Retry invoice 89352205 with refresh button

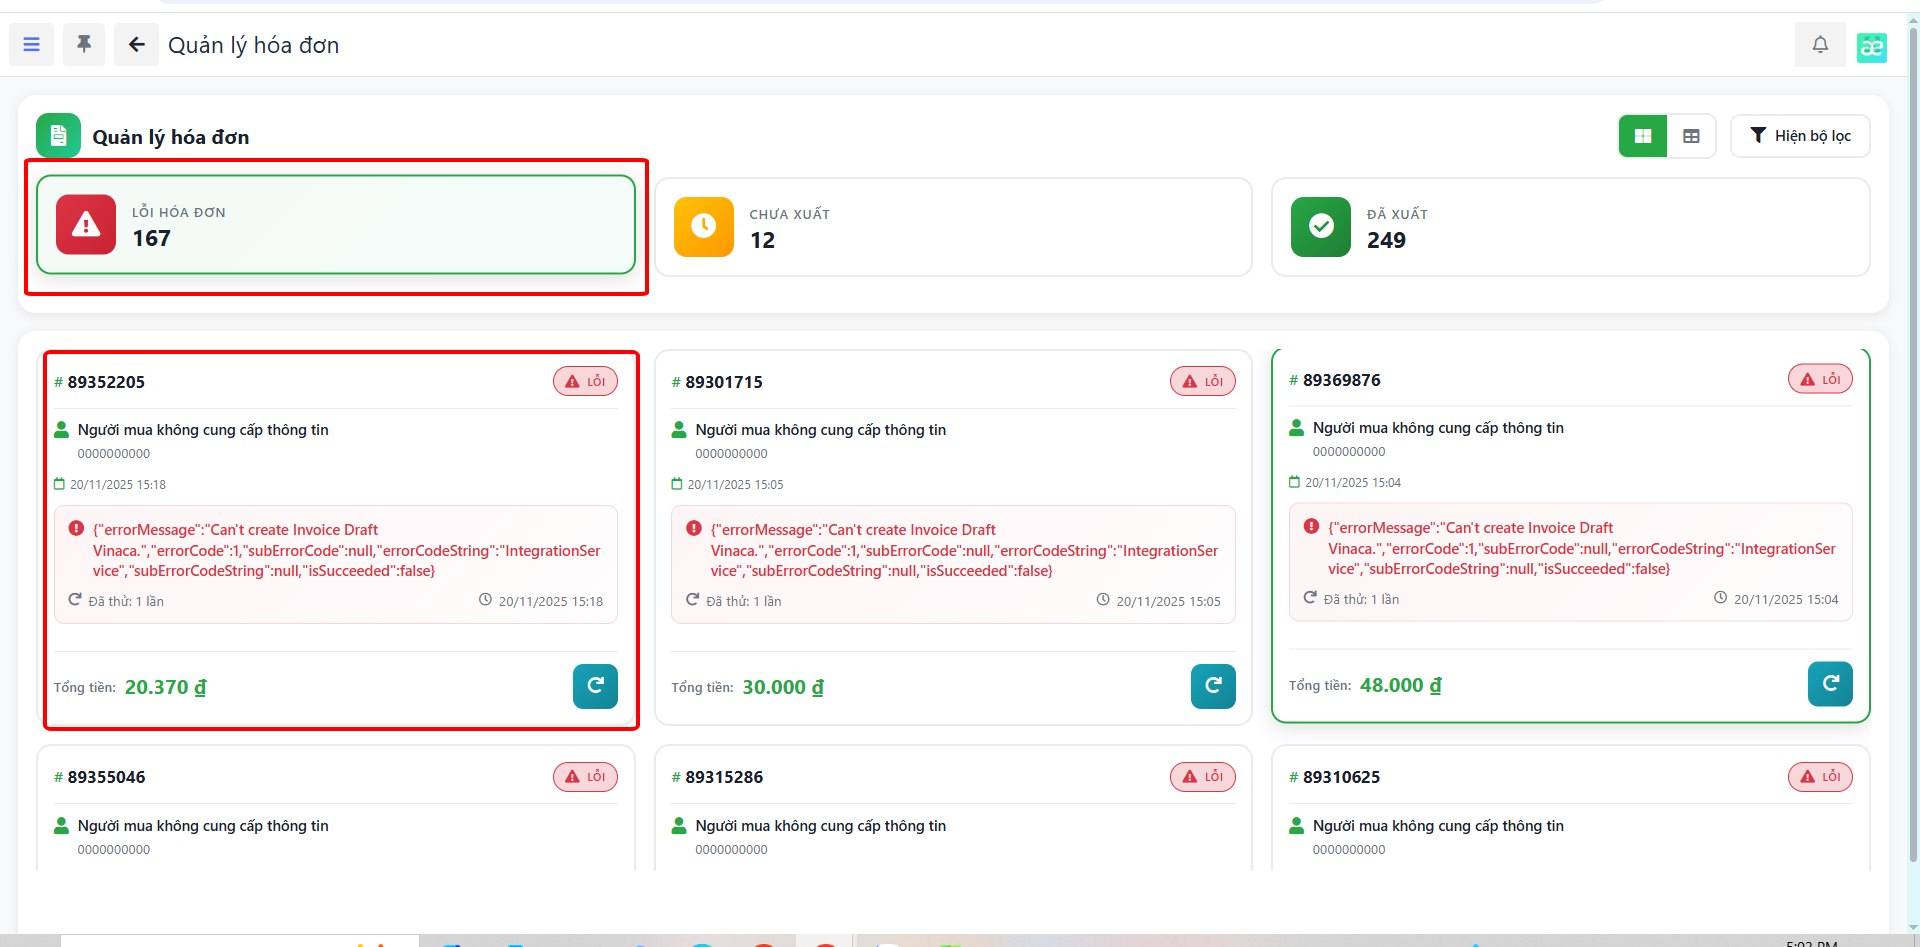coord(595,686)
